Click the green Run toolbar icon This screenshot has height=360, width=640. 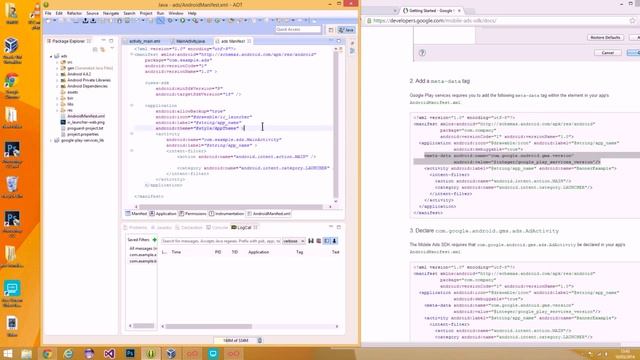pos(182,20)
